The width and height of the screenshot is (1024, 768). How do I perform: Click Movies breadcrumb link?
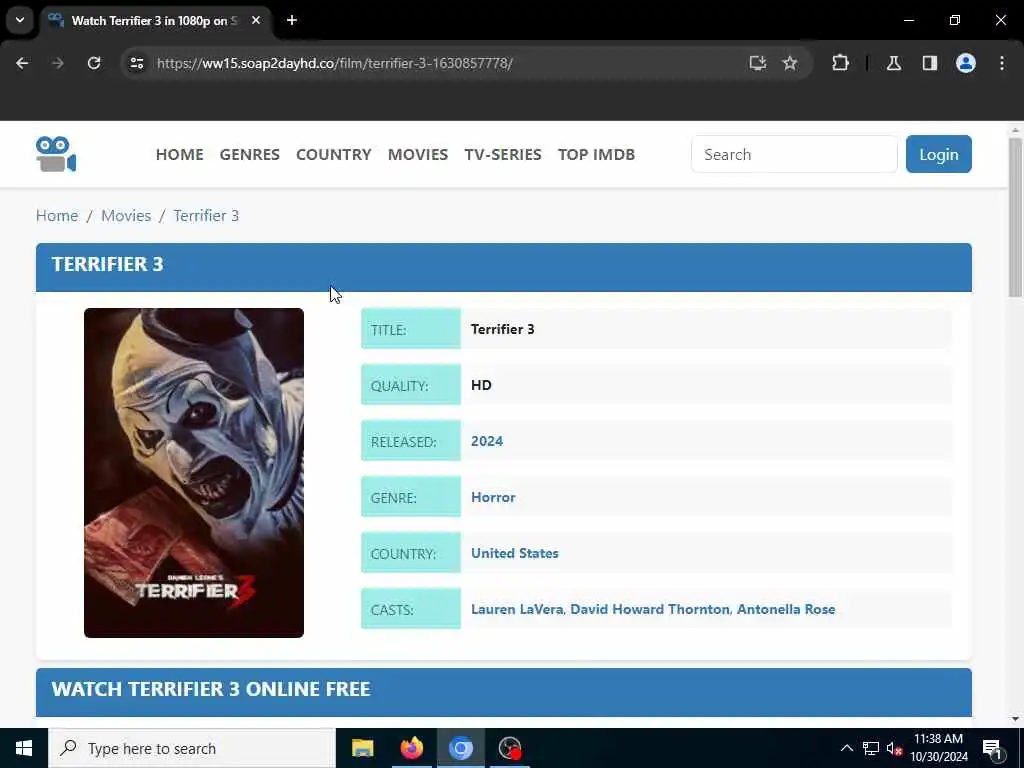click(126, 216)
